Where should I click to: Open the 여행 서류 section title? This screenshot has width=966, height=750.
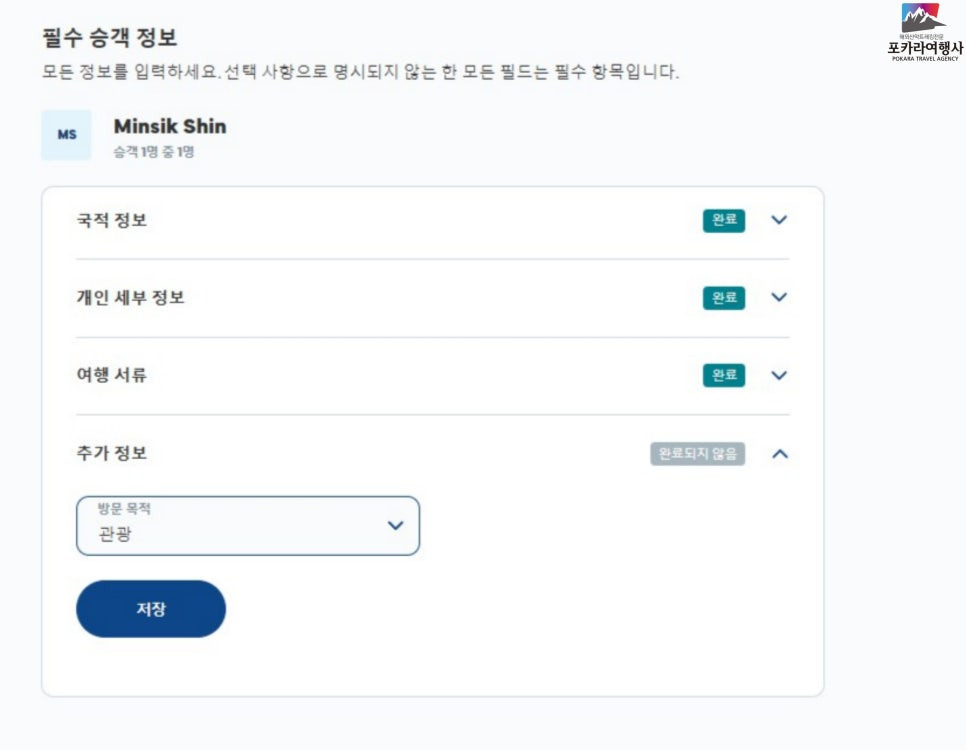pos(112,375)
